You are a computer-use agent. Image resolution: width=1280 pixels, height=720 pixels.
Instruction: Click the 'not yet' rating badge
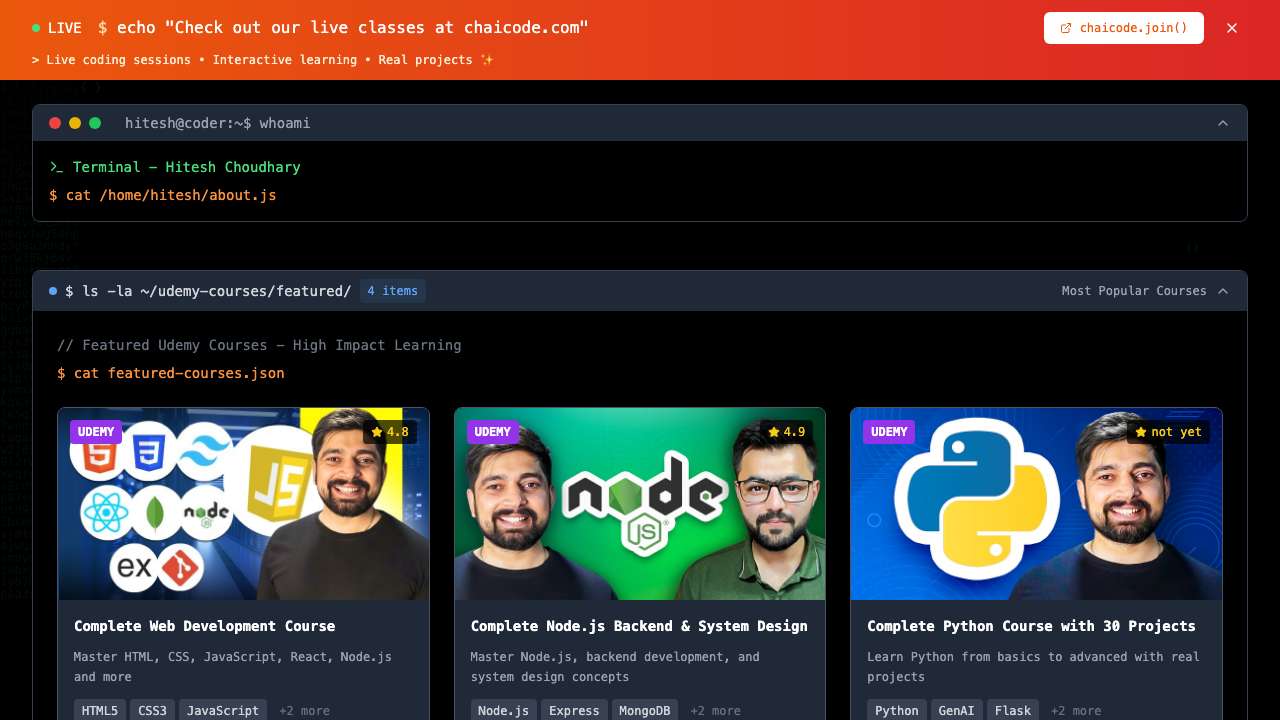pyautogui.click(x=1168, y=432)
